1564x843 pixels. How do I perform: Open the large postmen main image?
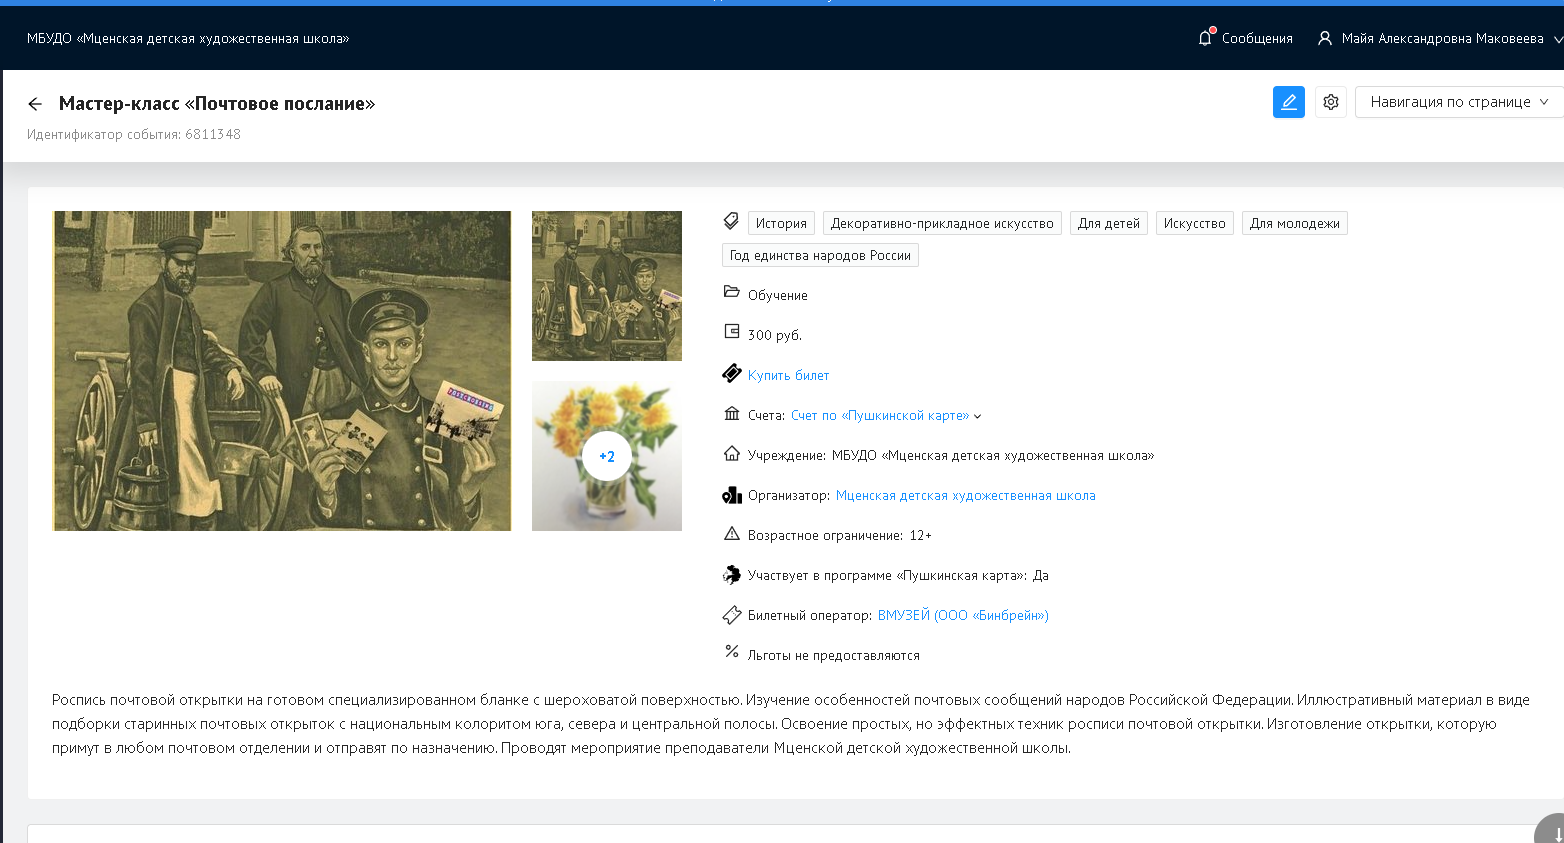282,370
